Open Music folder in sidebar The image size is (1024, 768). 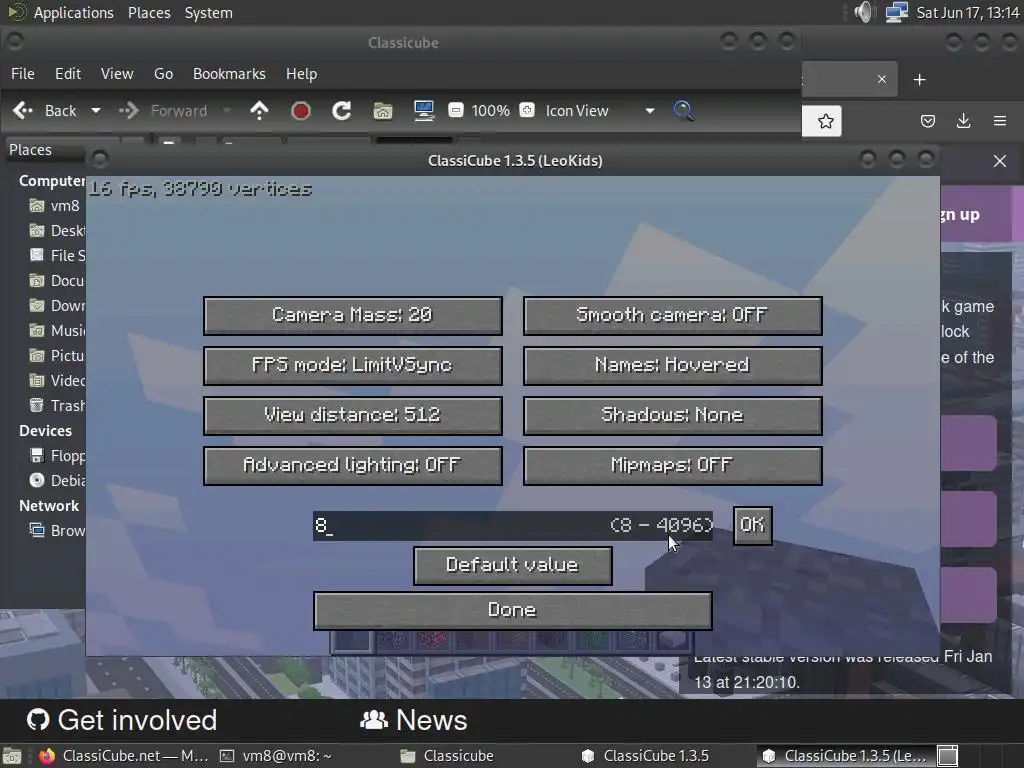(x=57, y=330)
